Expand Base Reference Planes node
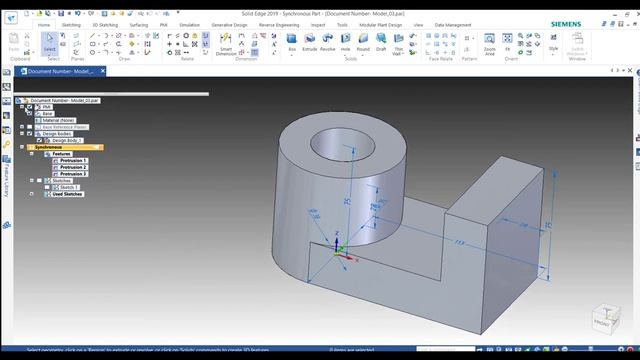This screenshot has height=360, width=640. (22, 127)
